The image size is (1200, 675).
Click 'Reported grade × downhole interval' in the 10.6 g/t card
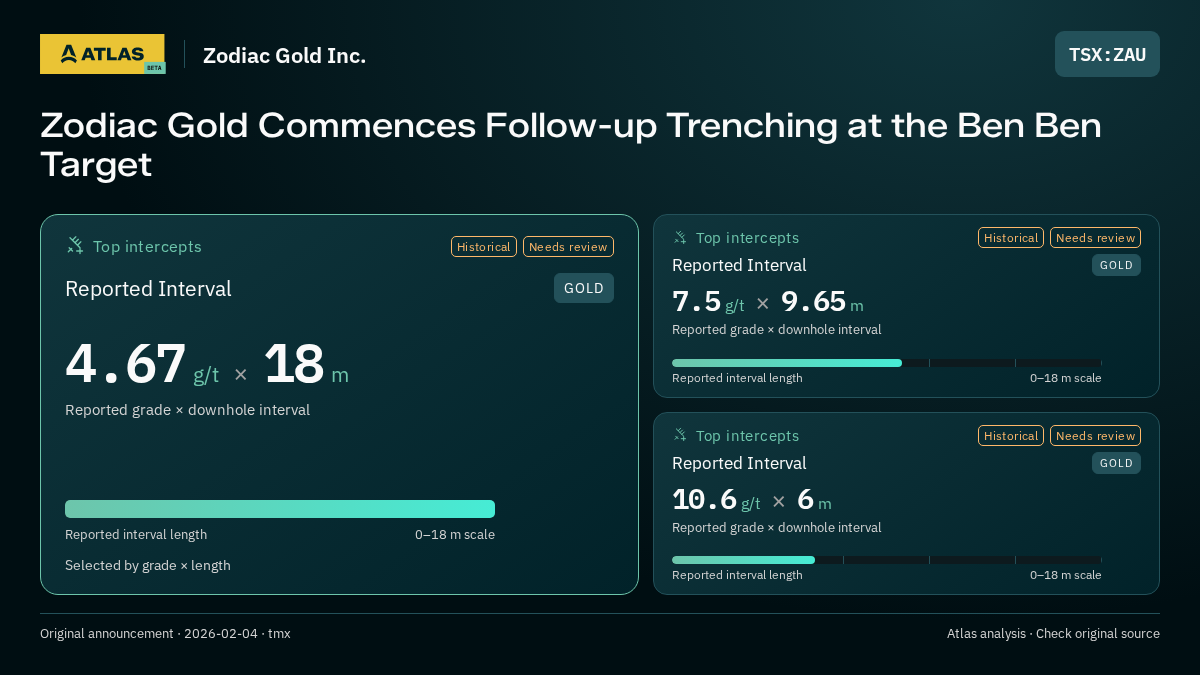click(x=776, y=527)
